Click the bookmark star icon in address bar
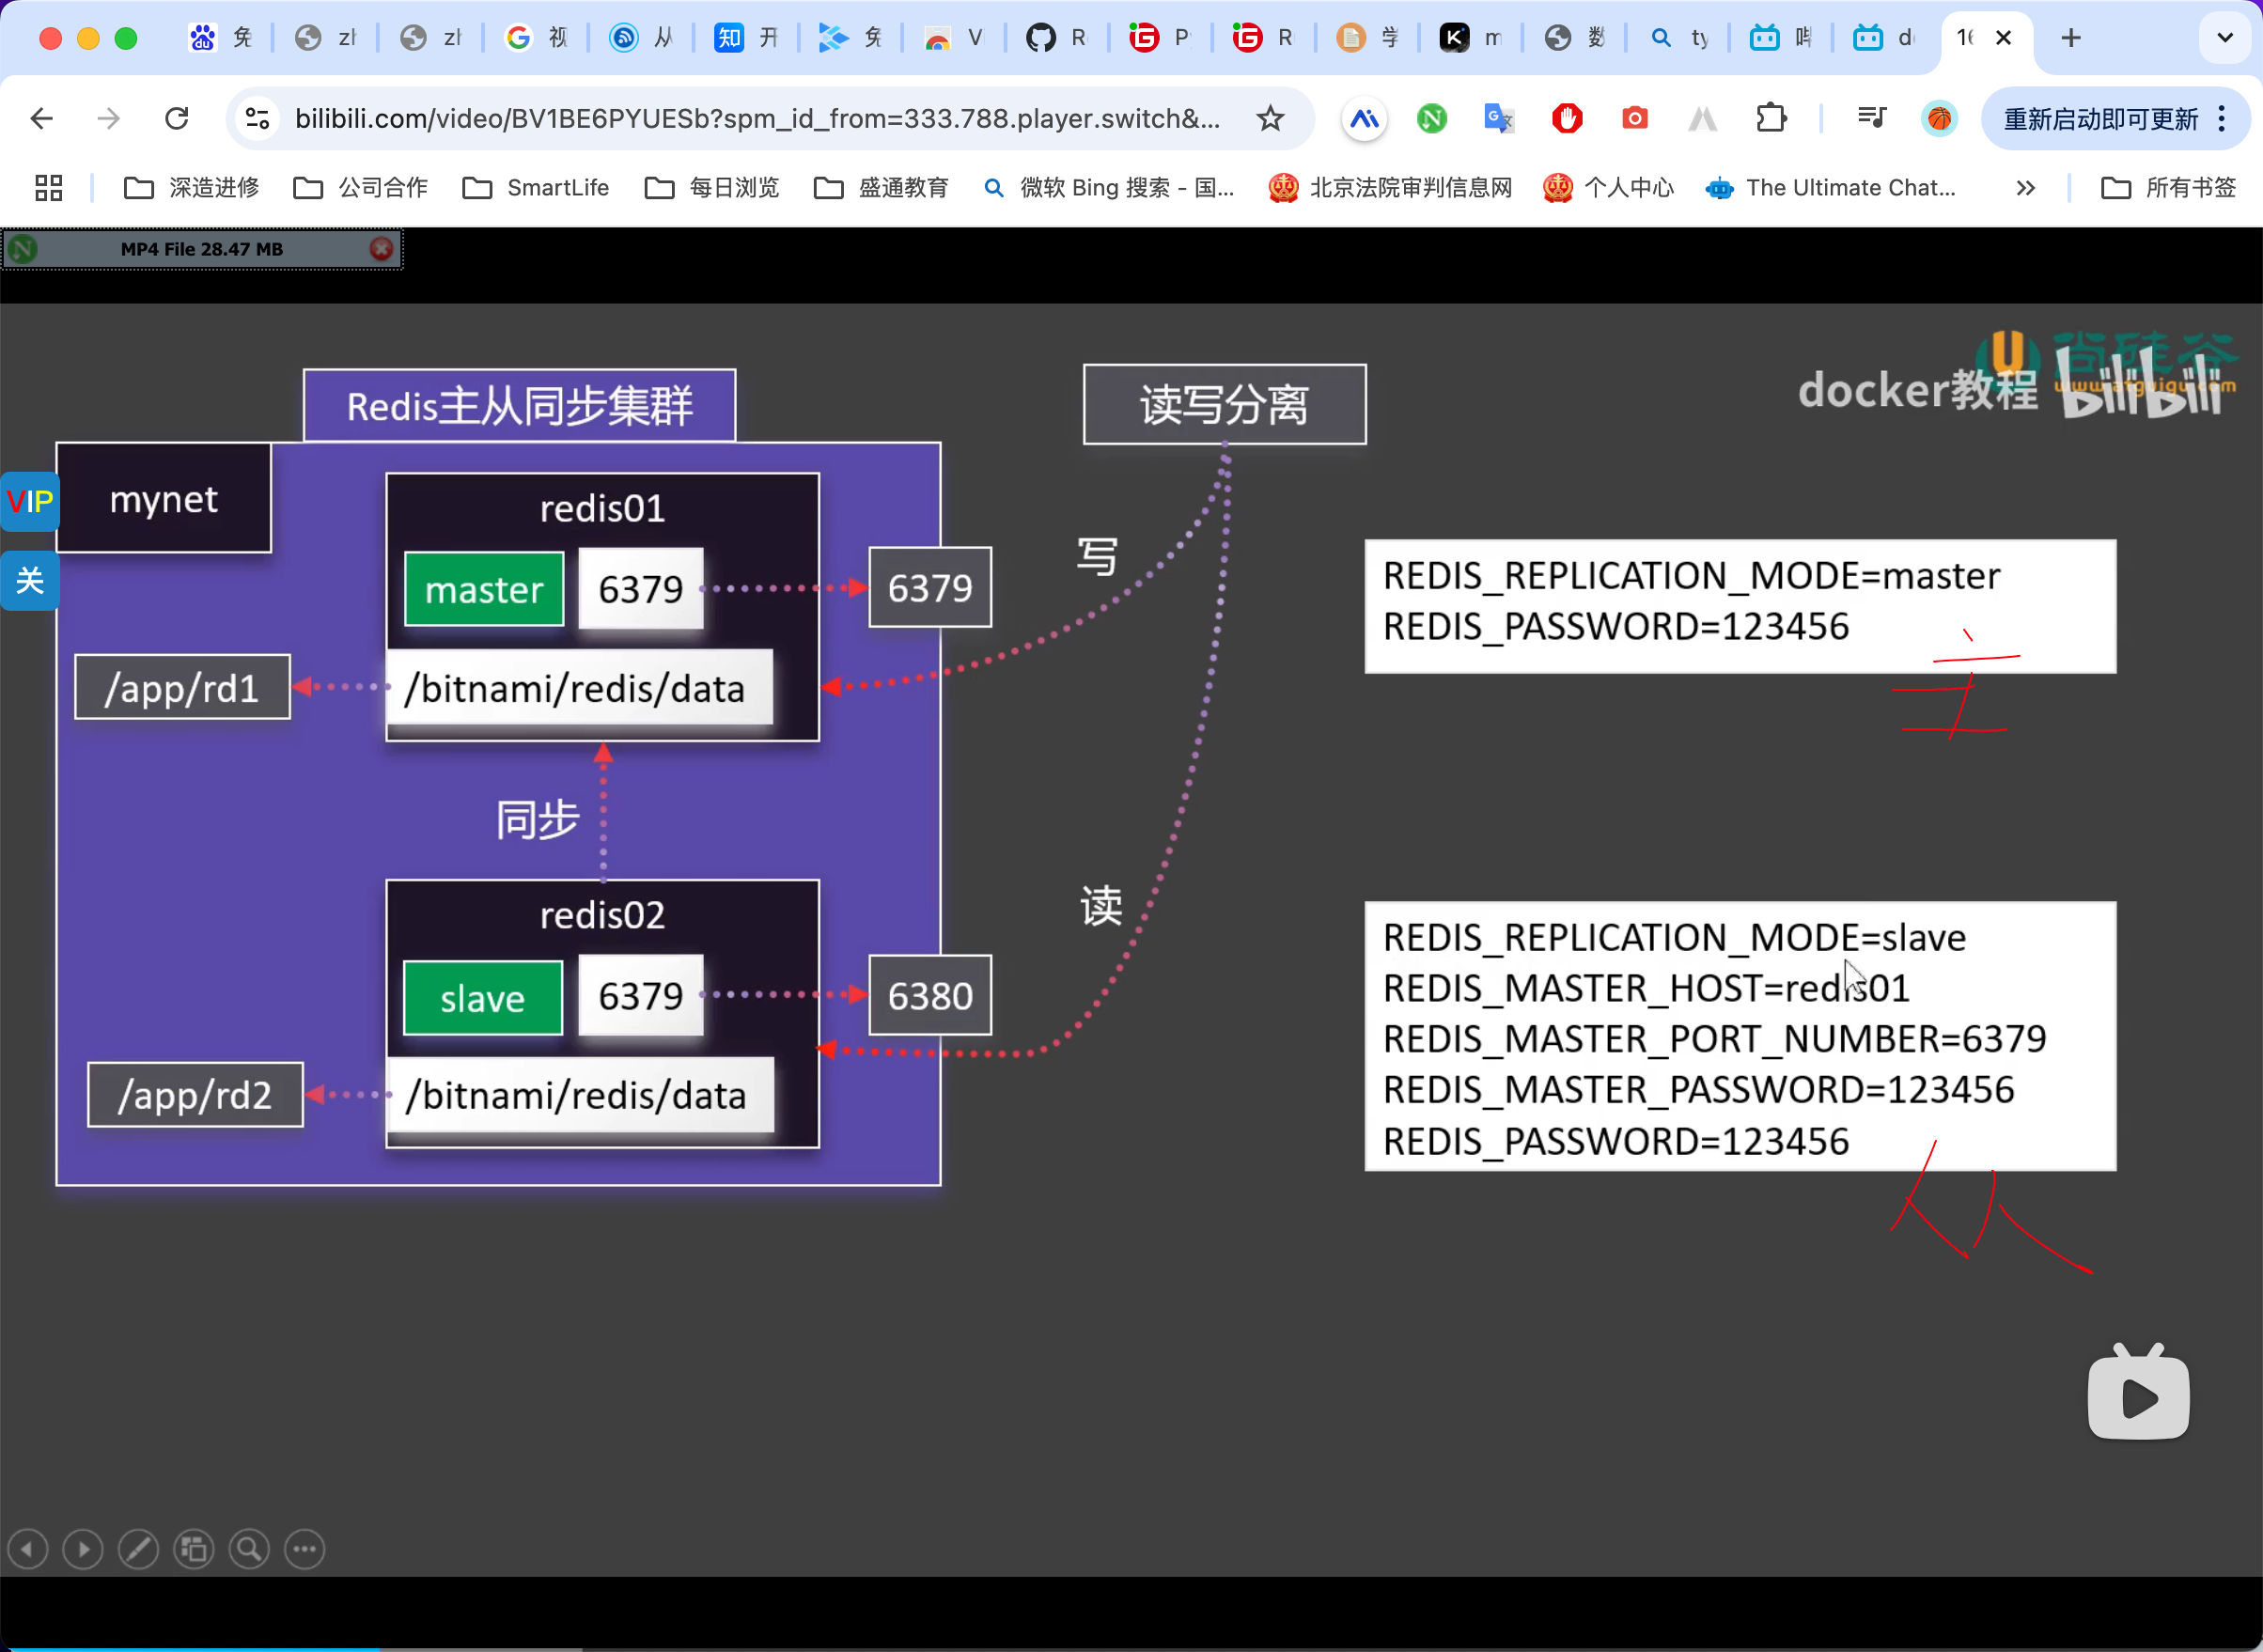This screenshot has height=1652, width=2263. pyautogui.click(x=1269, y=119)
